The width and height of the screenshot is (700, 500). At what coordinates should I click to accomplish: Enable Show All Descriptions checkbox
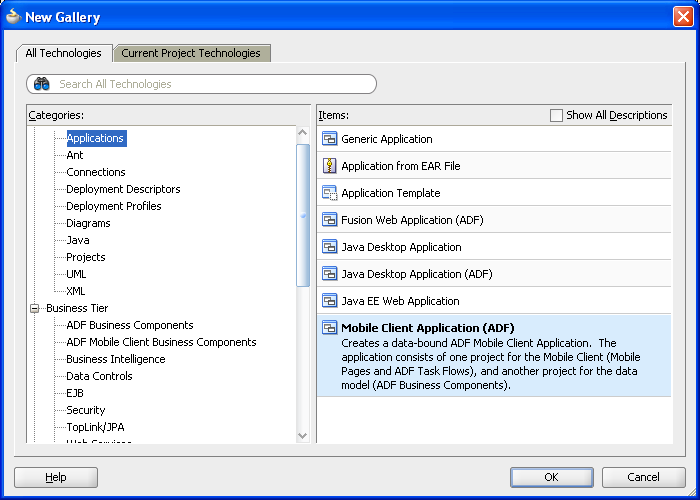(556, 115)
